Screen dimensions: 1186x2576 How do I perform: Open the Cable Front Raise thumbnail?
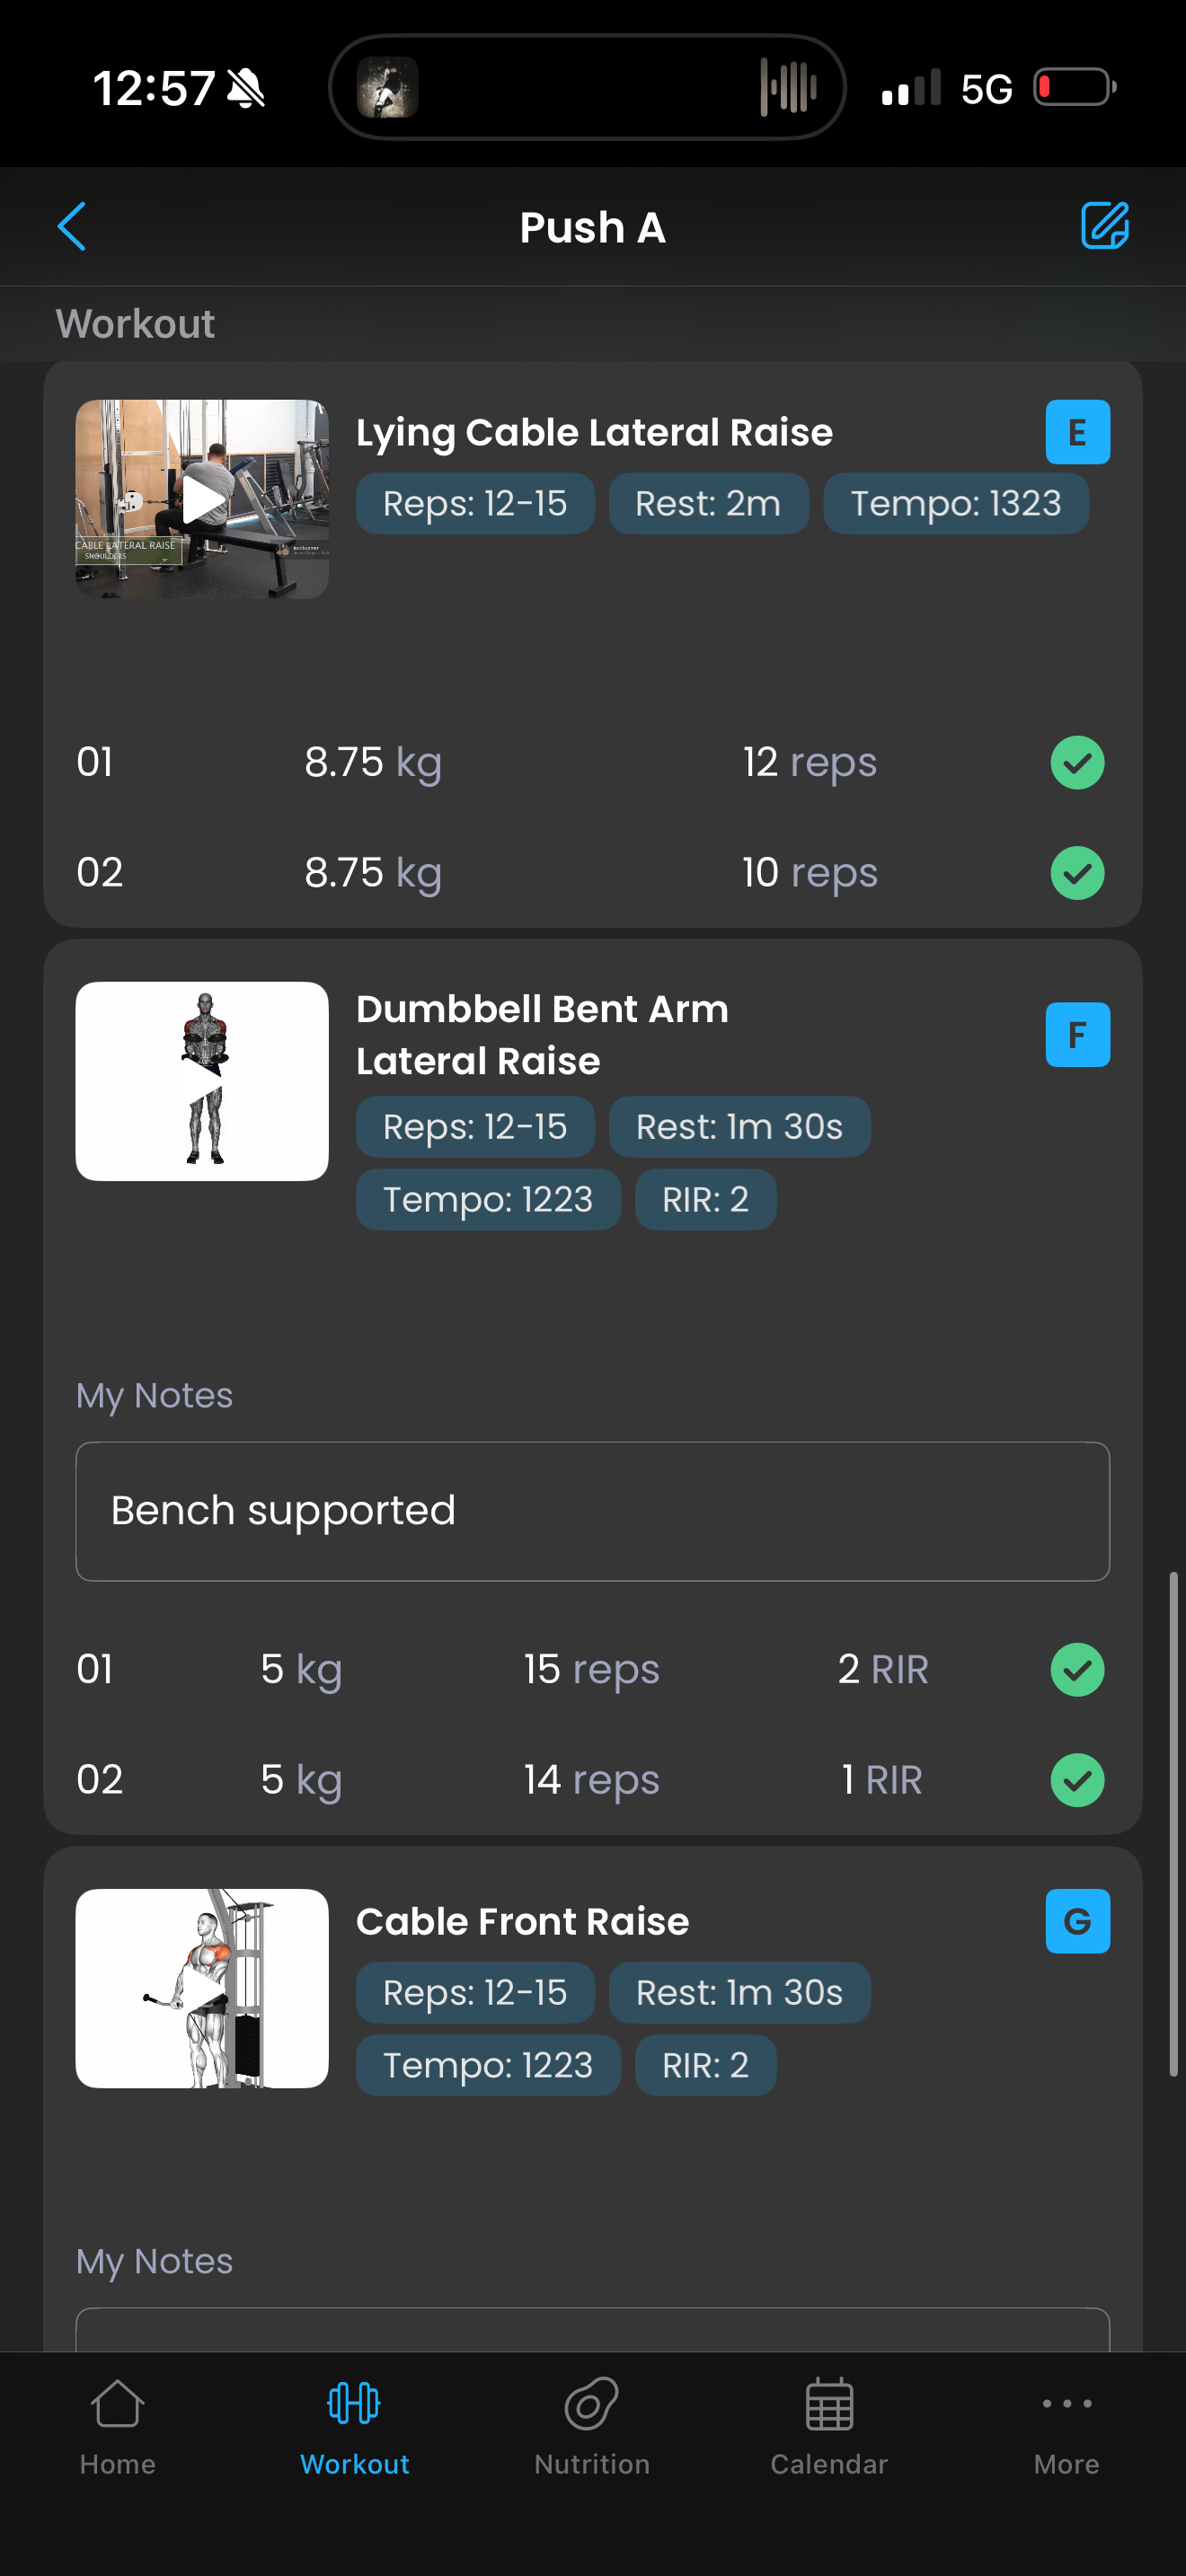pos(202,1988)
